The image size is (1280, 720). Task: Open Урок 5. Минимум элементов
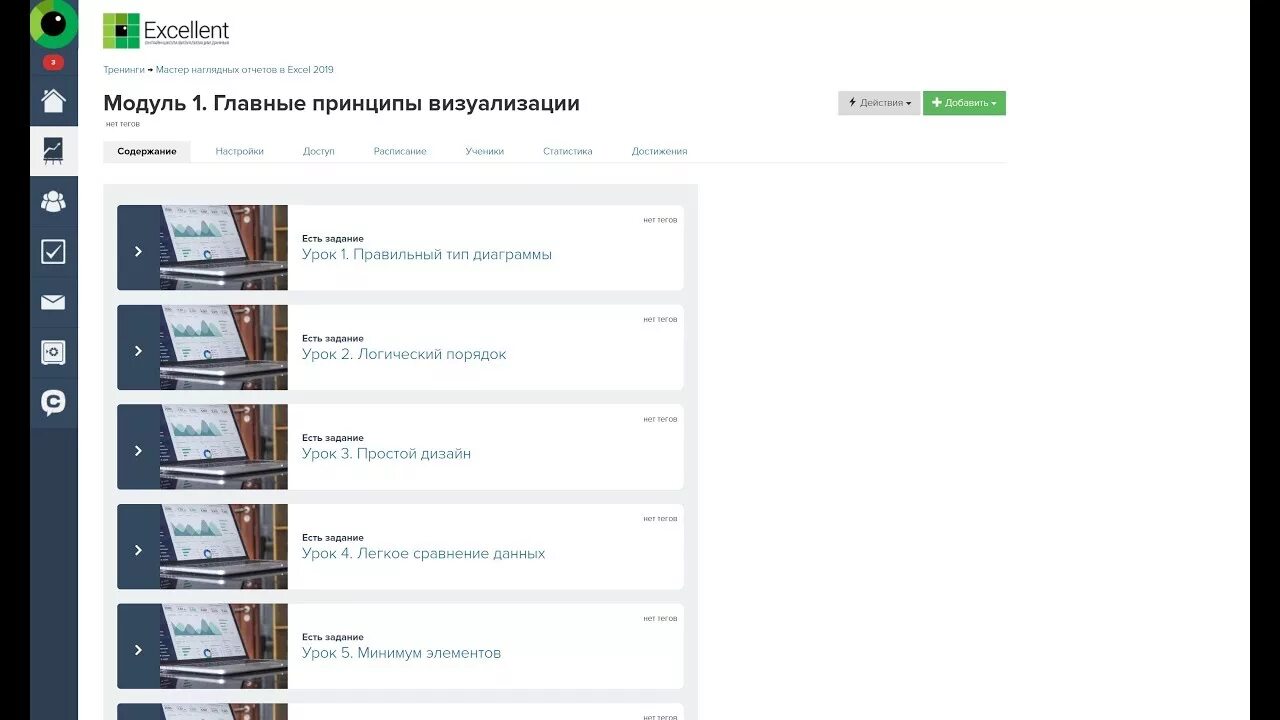coord(401,653)
